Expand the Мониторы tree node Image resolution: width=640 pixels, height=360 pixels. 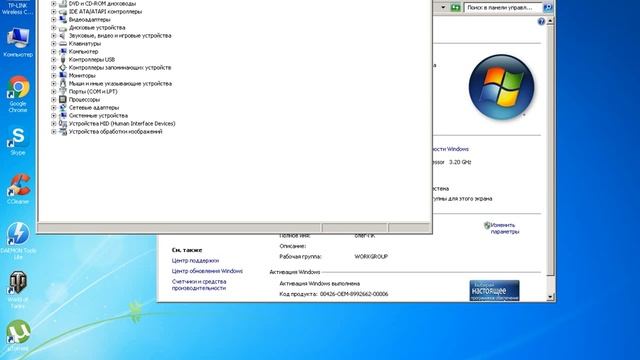coord(53,76)
